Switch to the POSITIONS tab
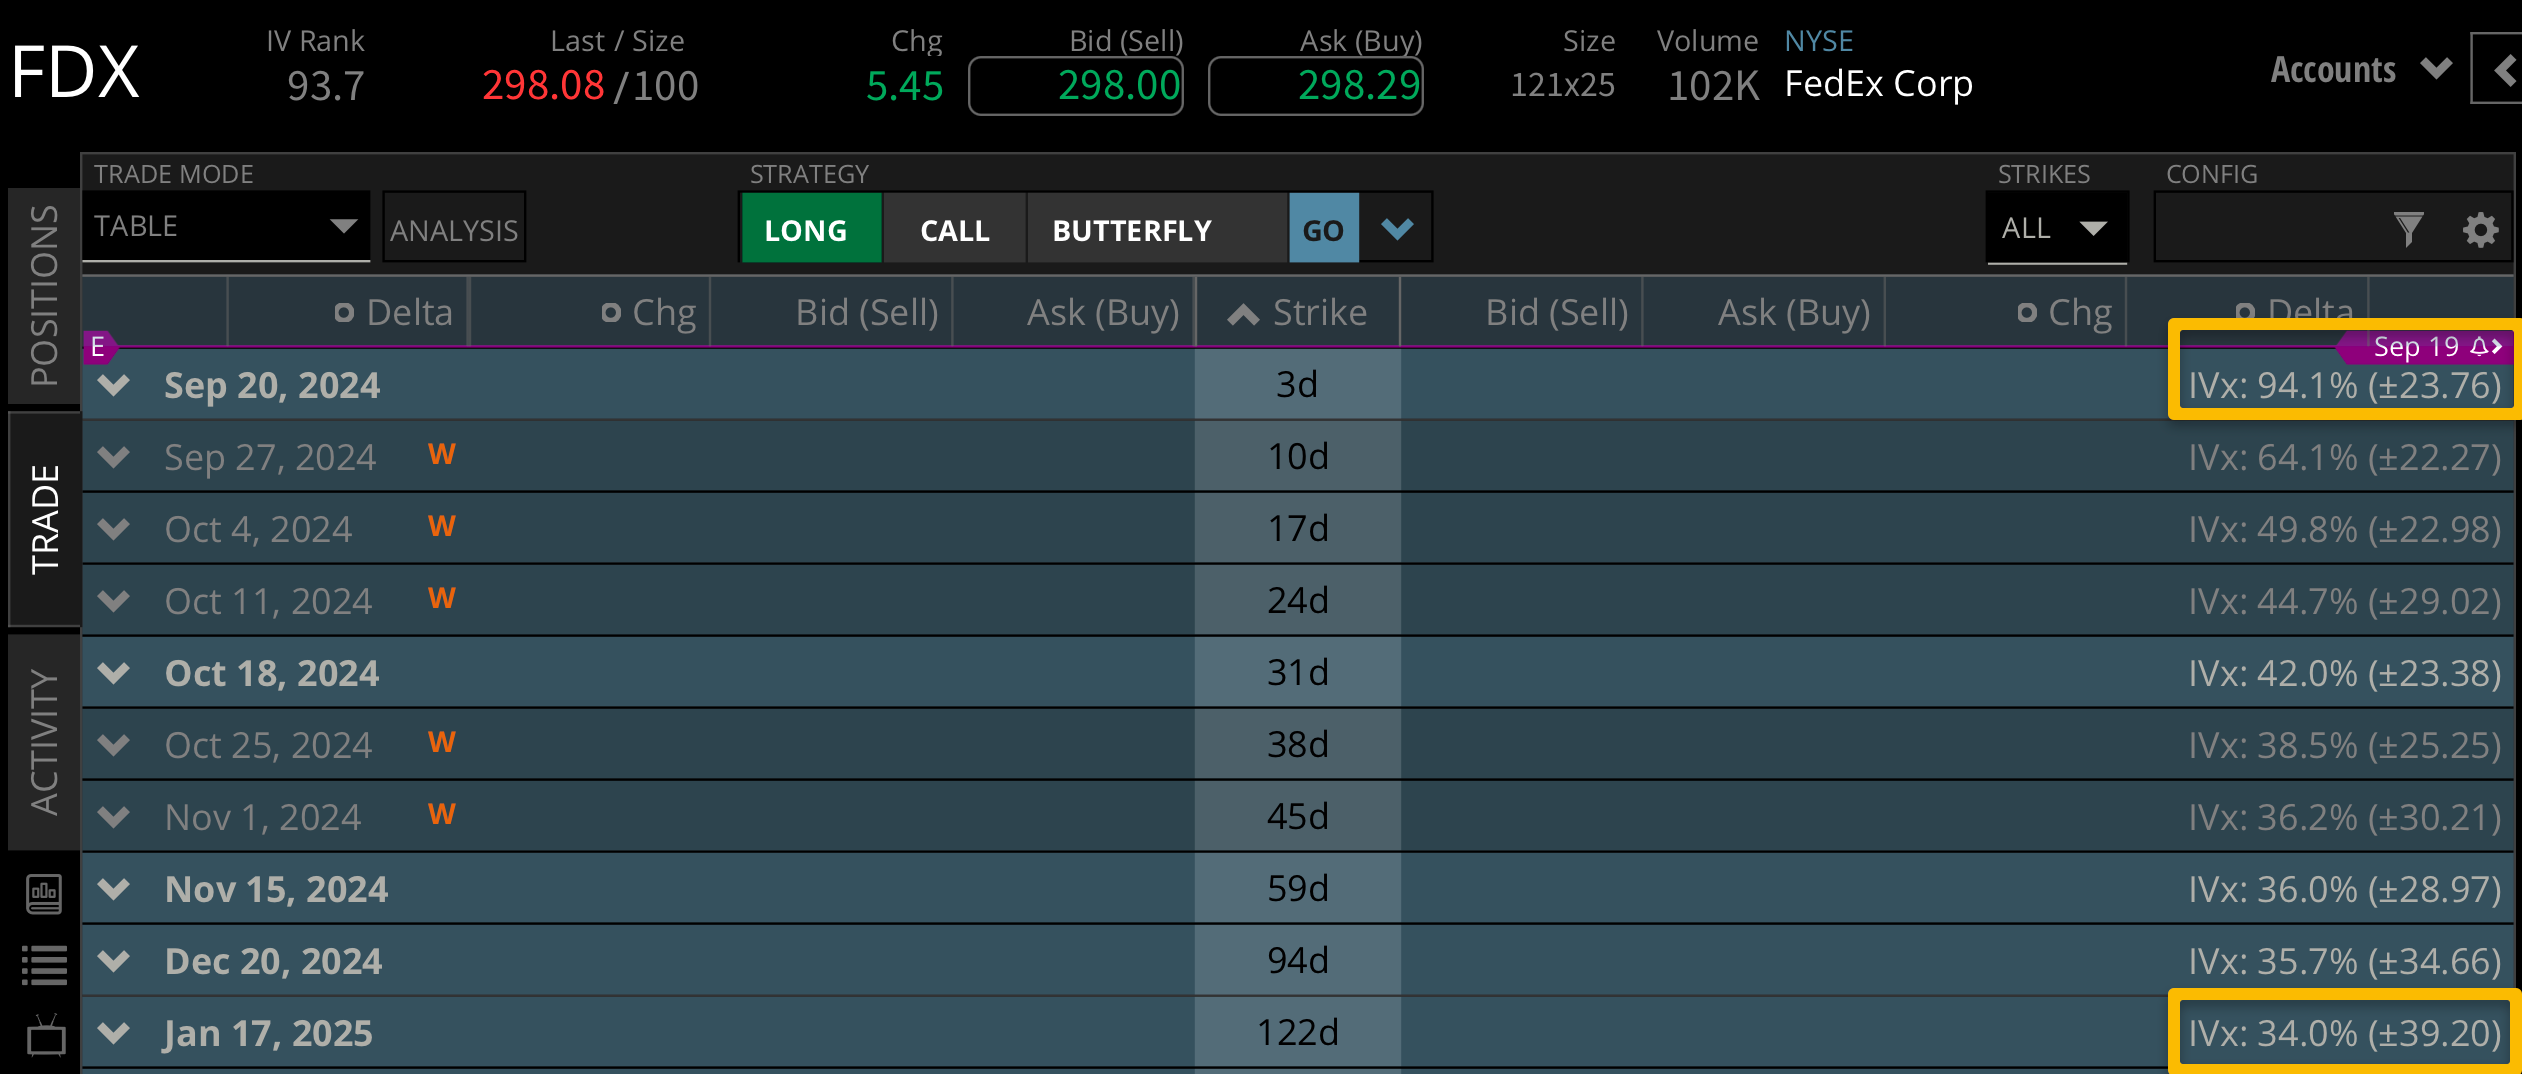This screenshot has width=2522, height=1074. pos(44,295)
